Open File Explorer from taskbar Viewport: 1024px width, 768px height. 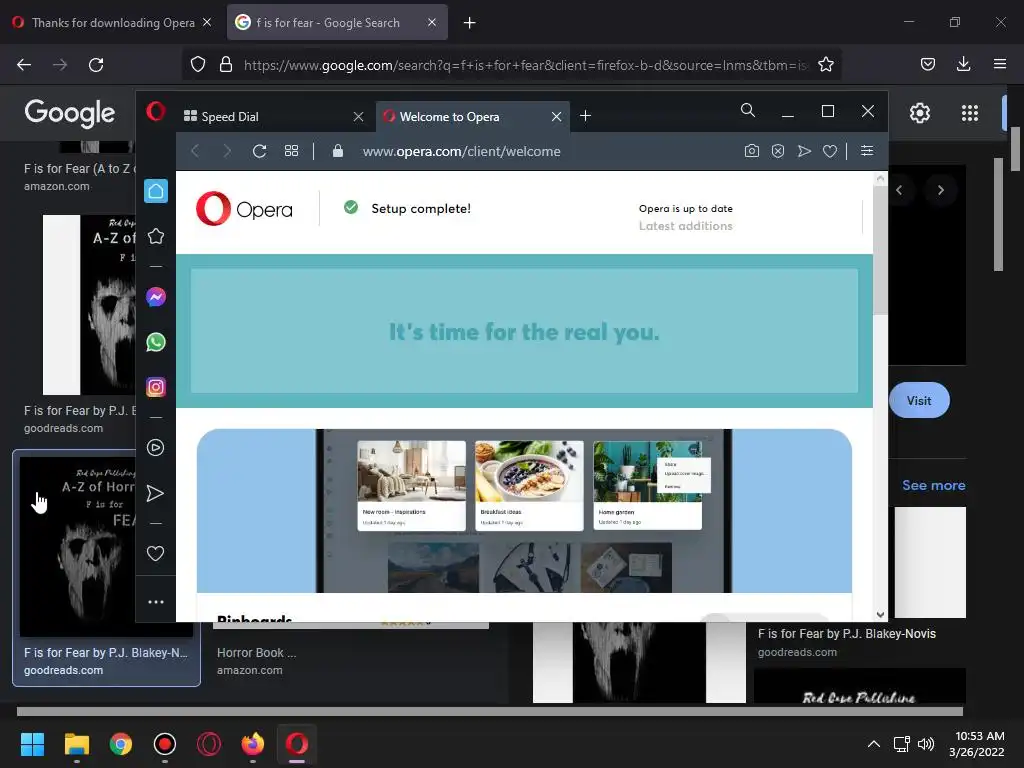pyautogui.click(x=76, y=744)
